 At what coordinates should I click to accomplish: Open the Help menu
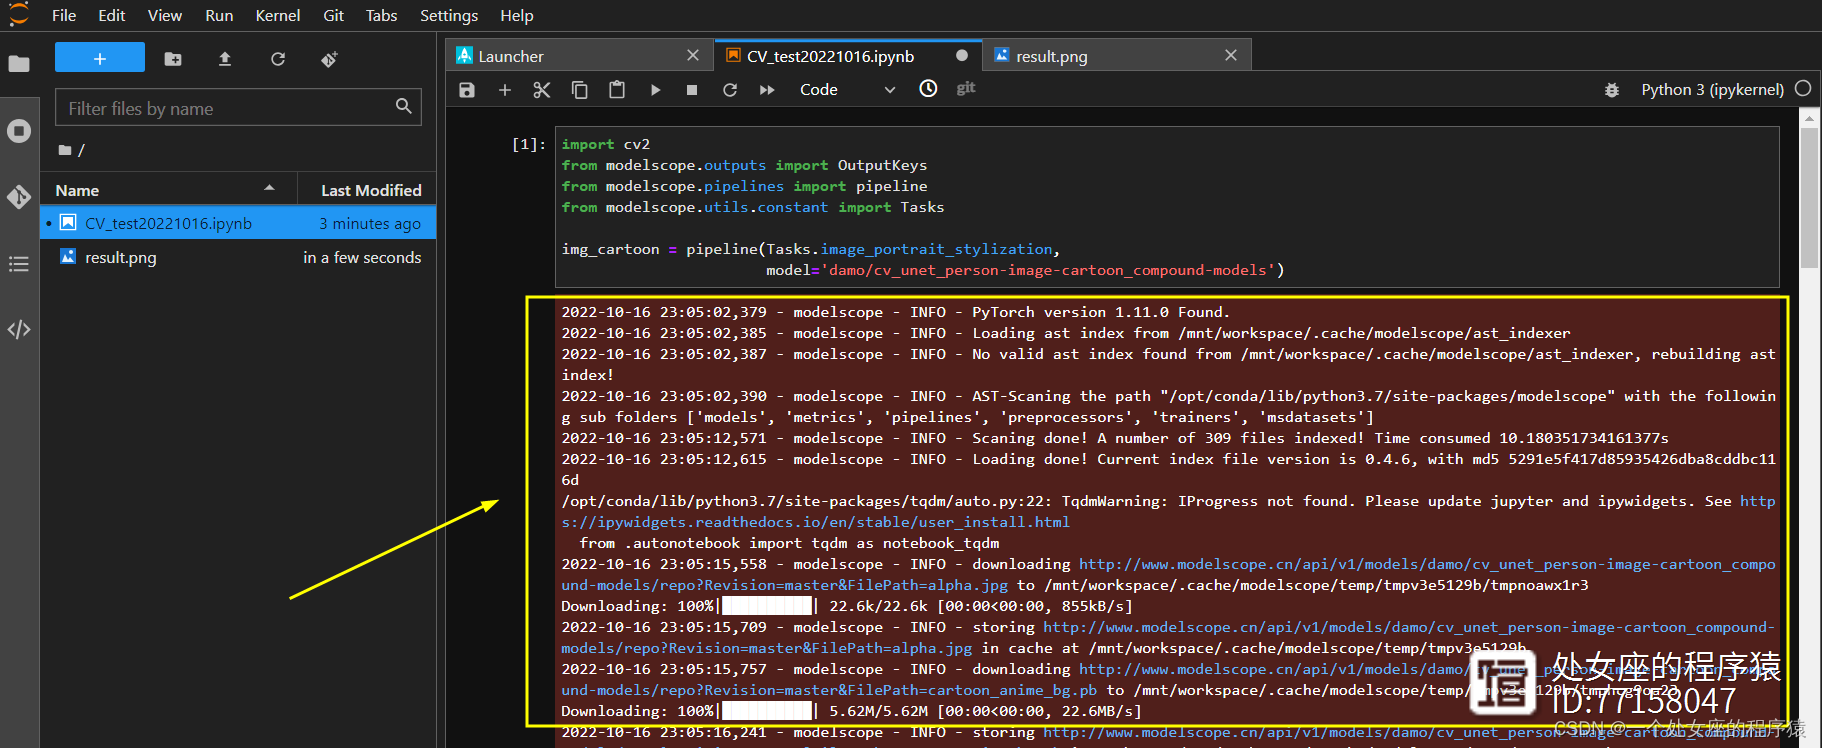click(517, 15)
